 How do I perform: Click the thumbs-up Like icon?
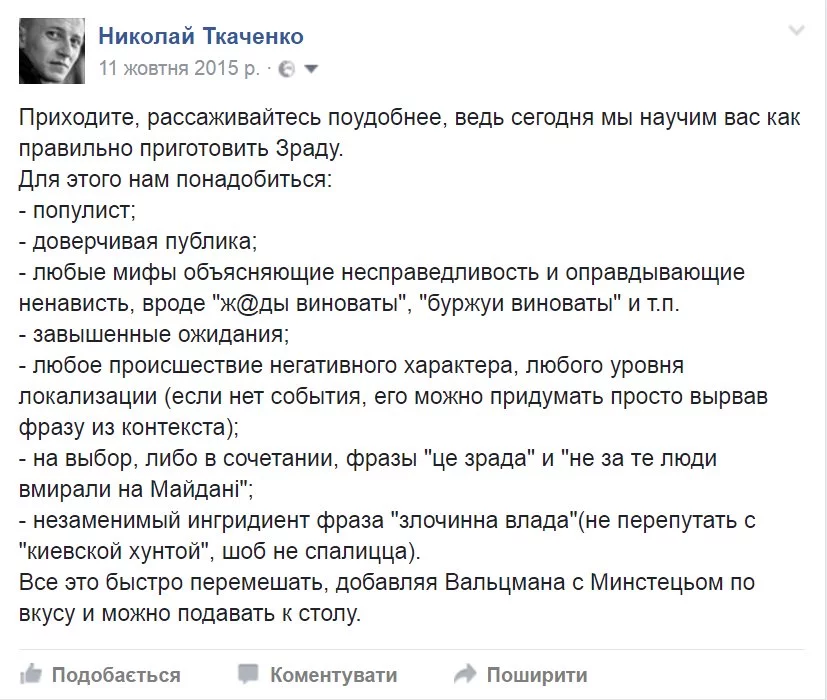pyautogui.click(x=31, y=673)
